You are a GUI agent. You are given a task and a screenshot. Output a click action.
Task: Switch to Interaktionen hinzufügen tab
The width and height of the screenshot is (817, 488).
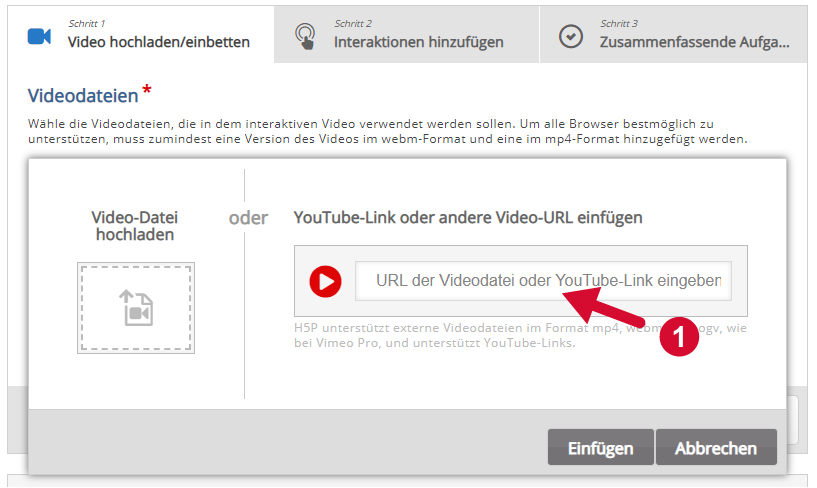(406, 35)
